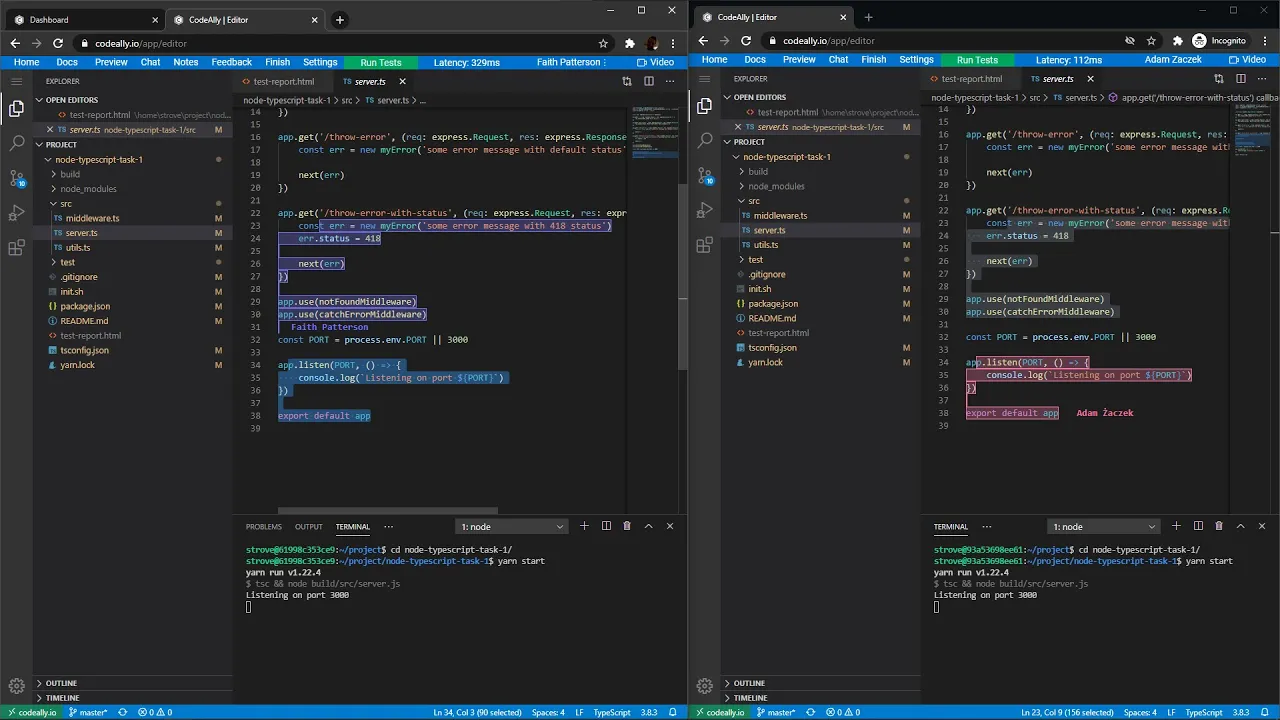This screenshot has height=720, width=1280.
Task: Open Source Control in left window activity bar
Action: pos(16,179)
